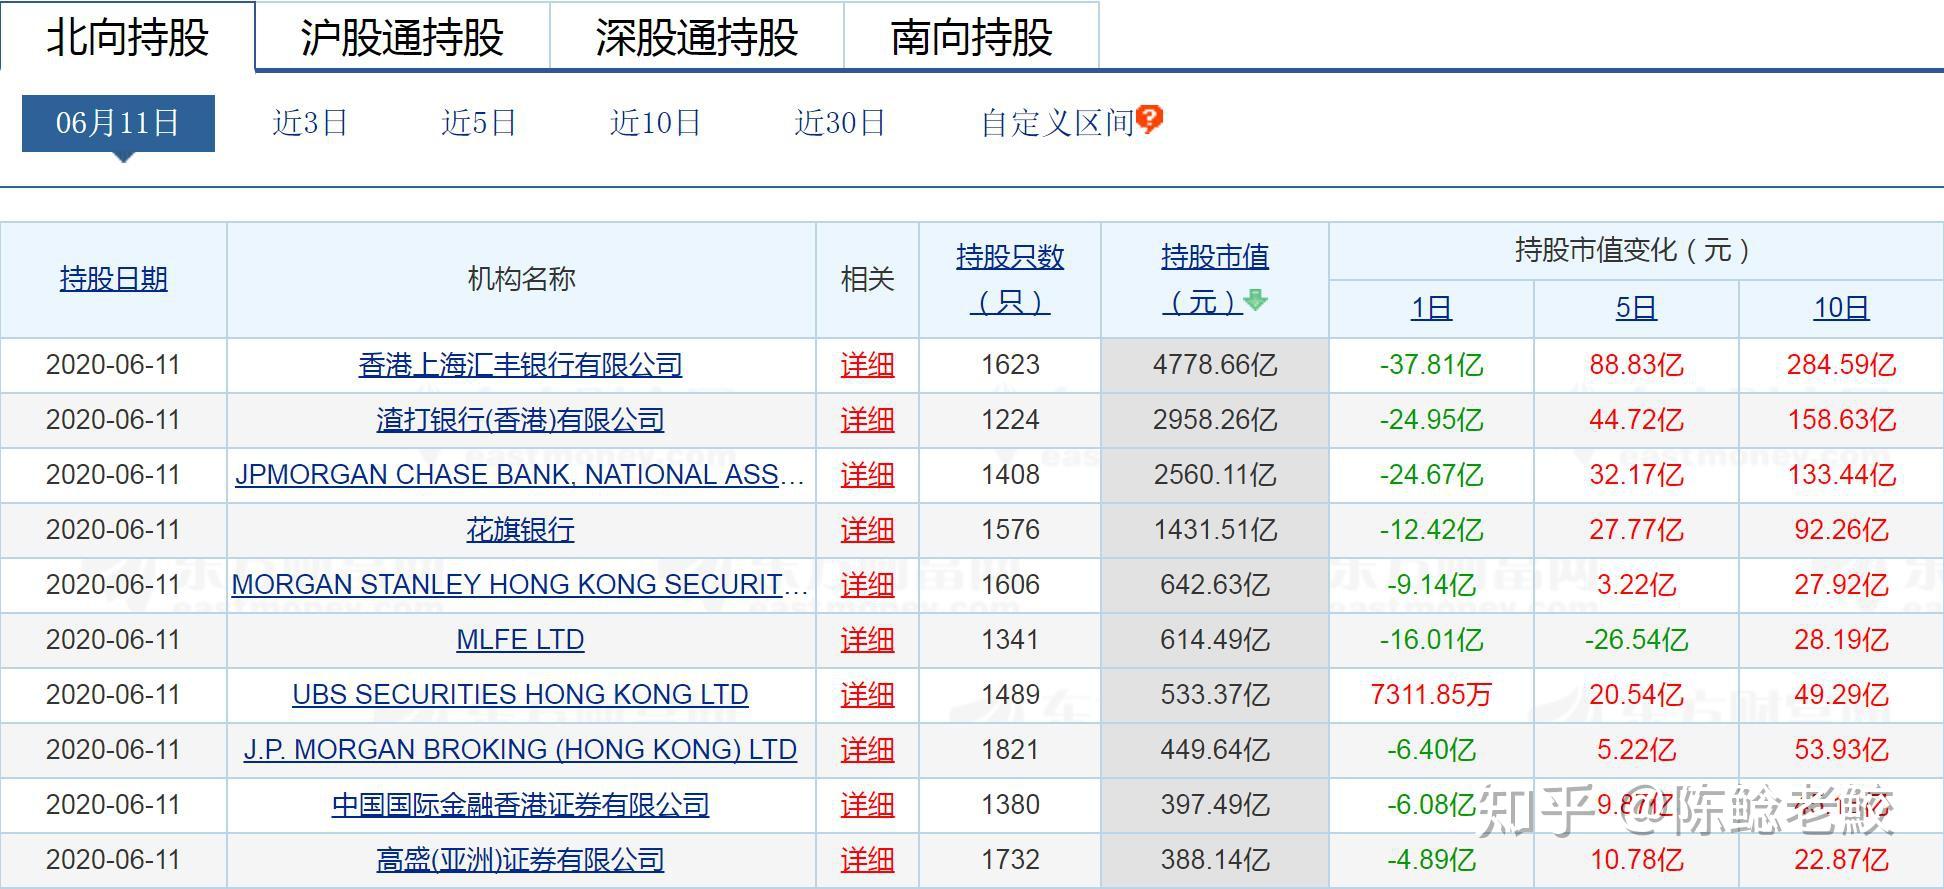Click the 388.14亿 market value cell
Viewport: 1944px width, 889px height.
pos(1215,860)
